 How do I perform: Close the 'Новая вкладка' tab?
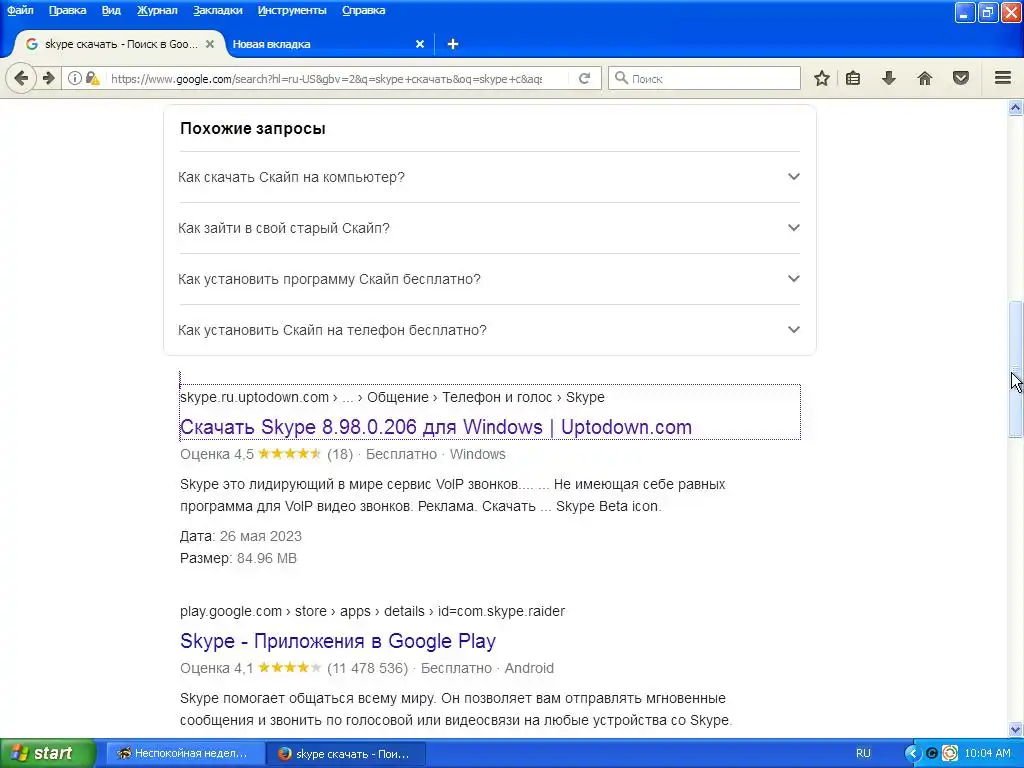(420, 44)
